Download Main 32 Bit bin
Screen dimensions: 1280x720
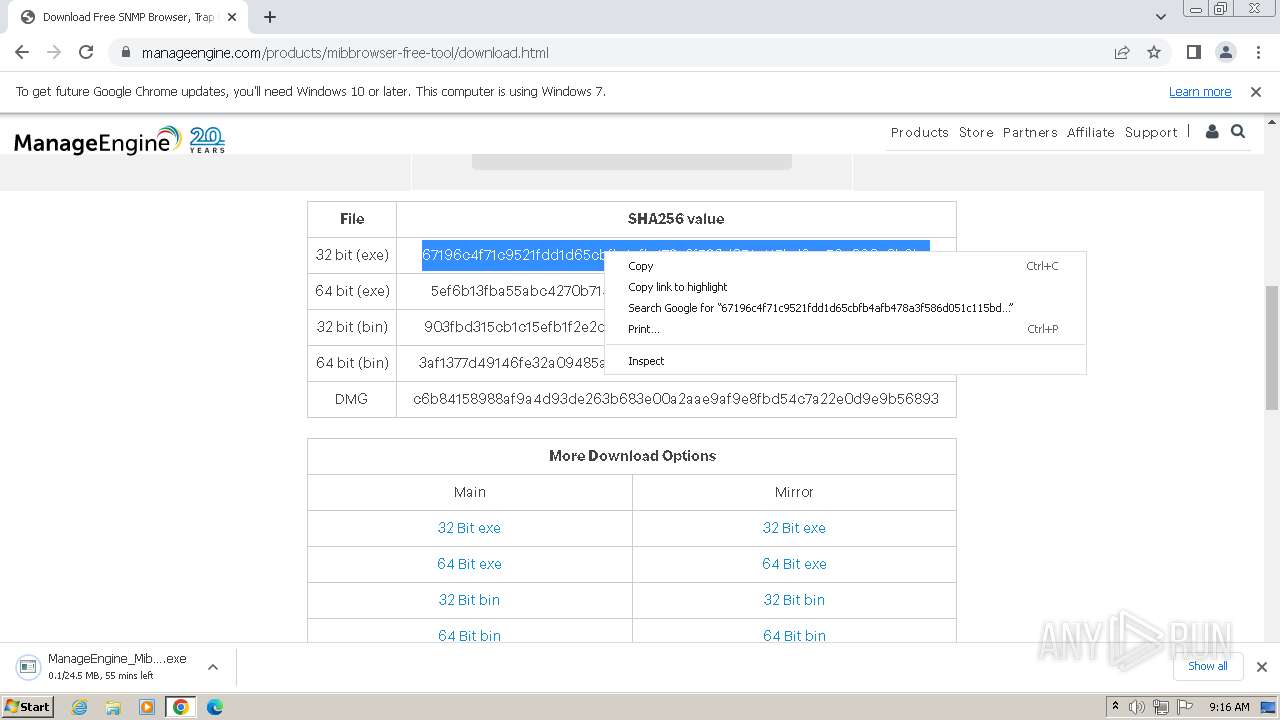(469, 600)
